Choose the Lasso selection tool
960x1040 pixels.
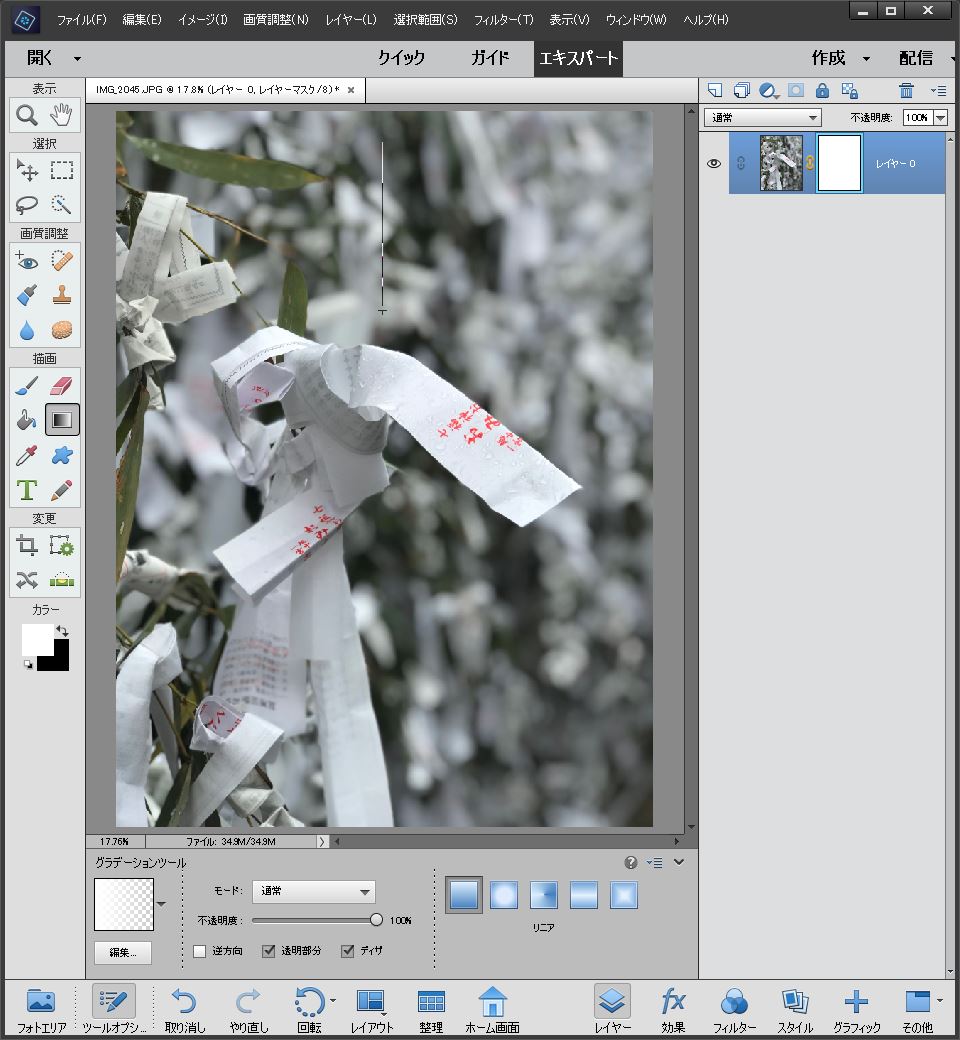pos(27,205)
